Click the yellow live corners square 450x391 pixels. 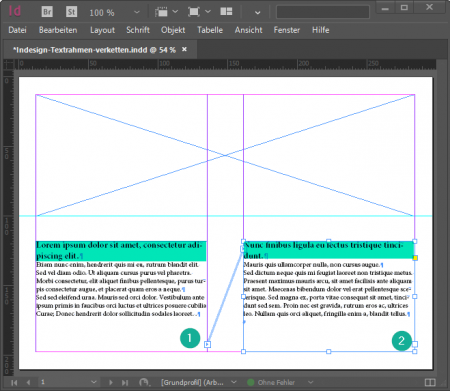pos(415,258)
